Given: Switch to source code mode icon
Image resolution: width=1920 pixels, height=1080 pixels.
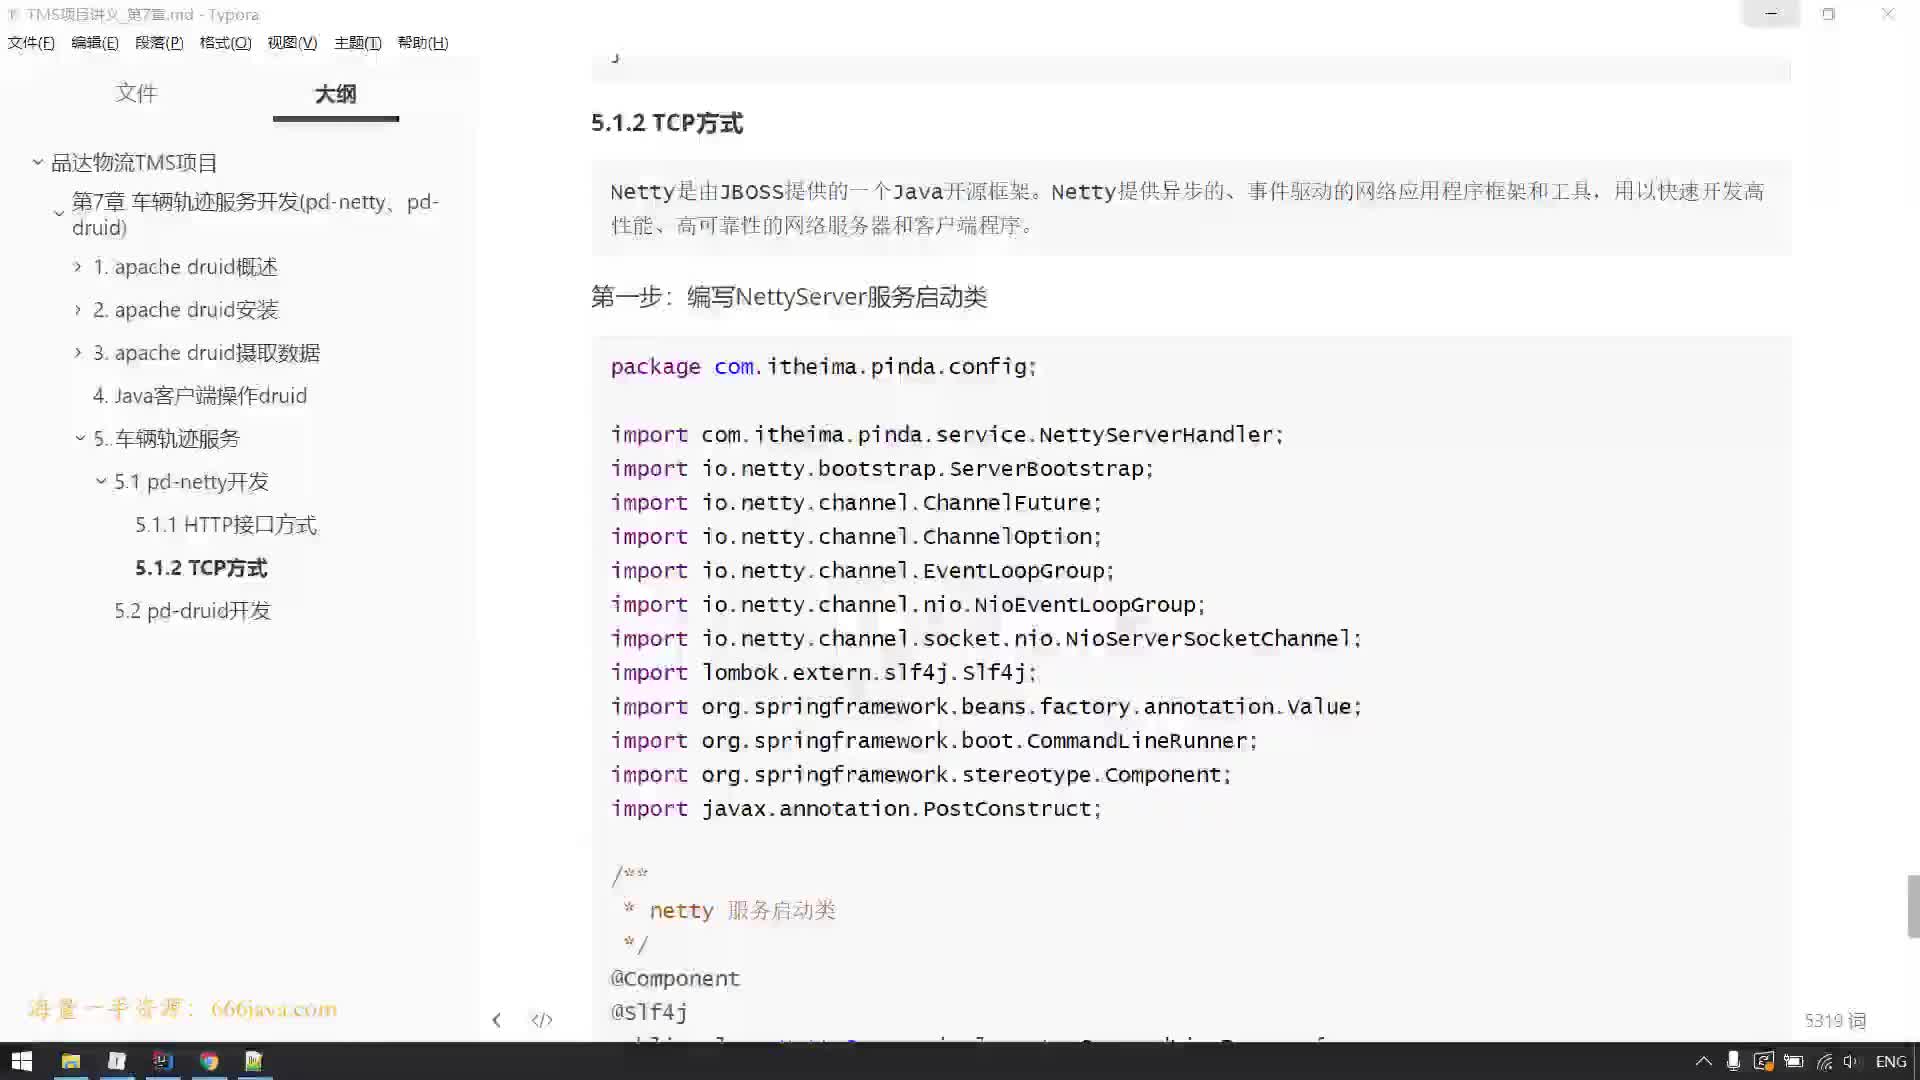Looking at the screenshot, I should [x=542, y=1020].
